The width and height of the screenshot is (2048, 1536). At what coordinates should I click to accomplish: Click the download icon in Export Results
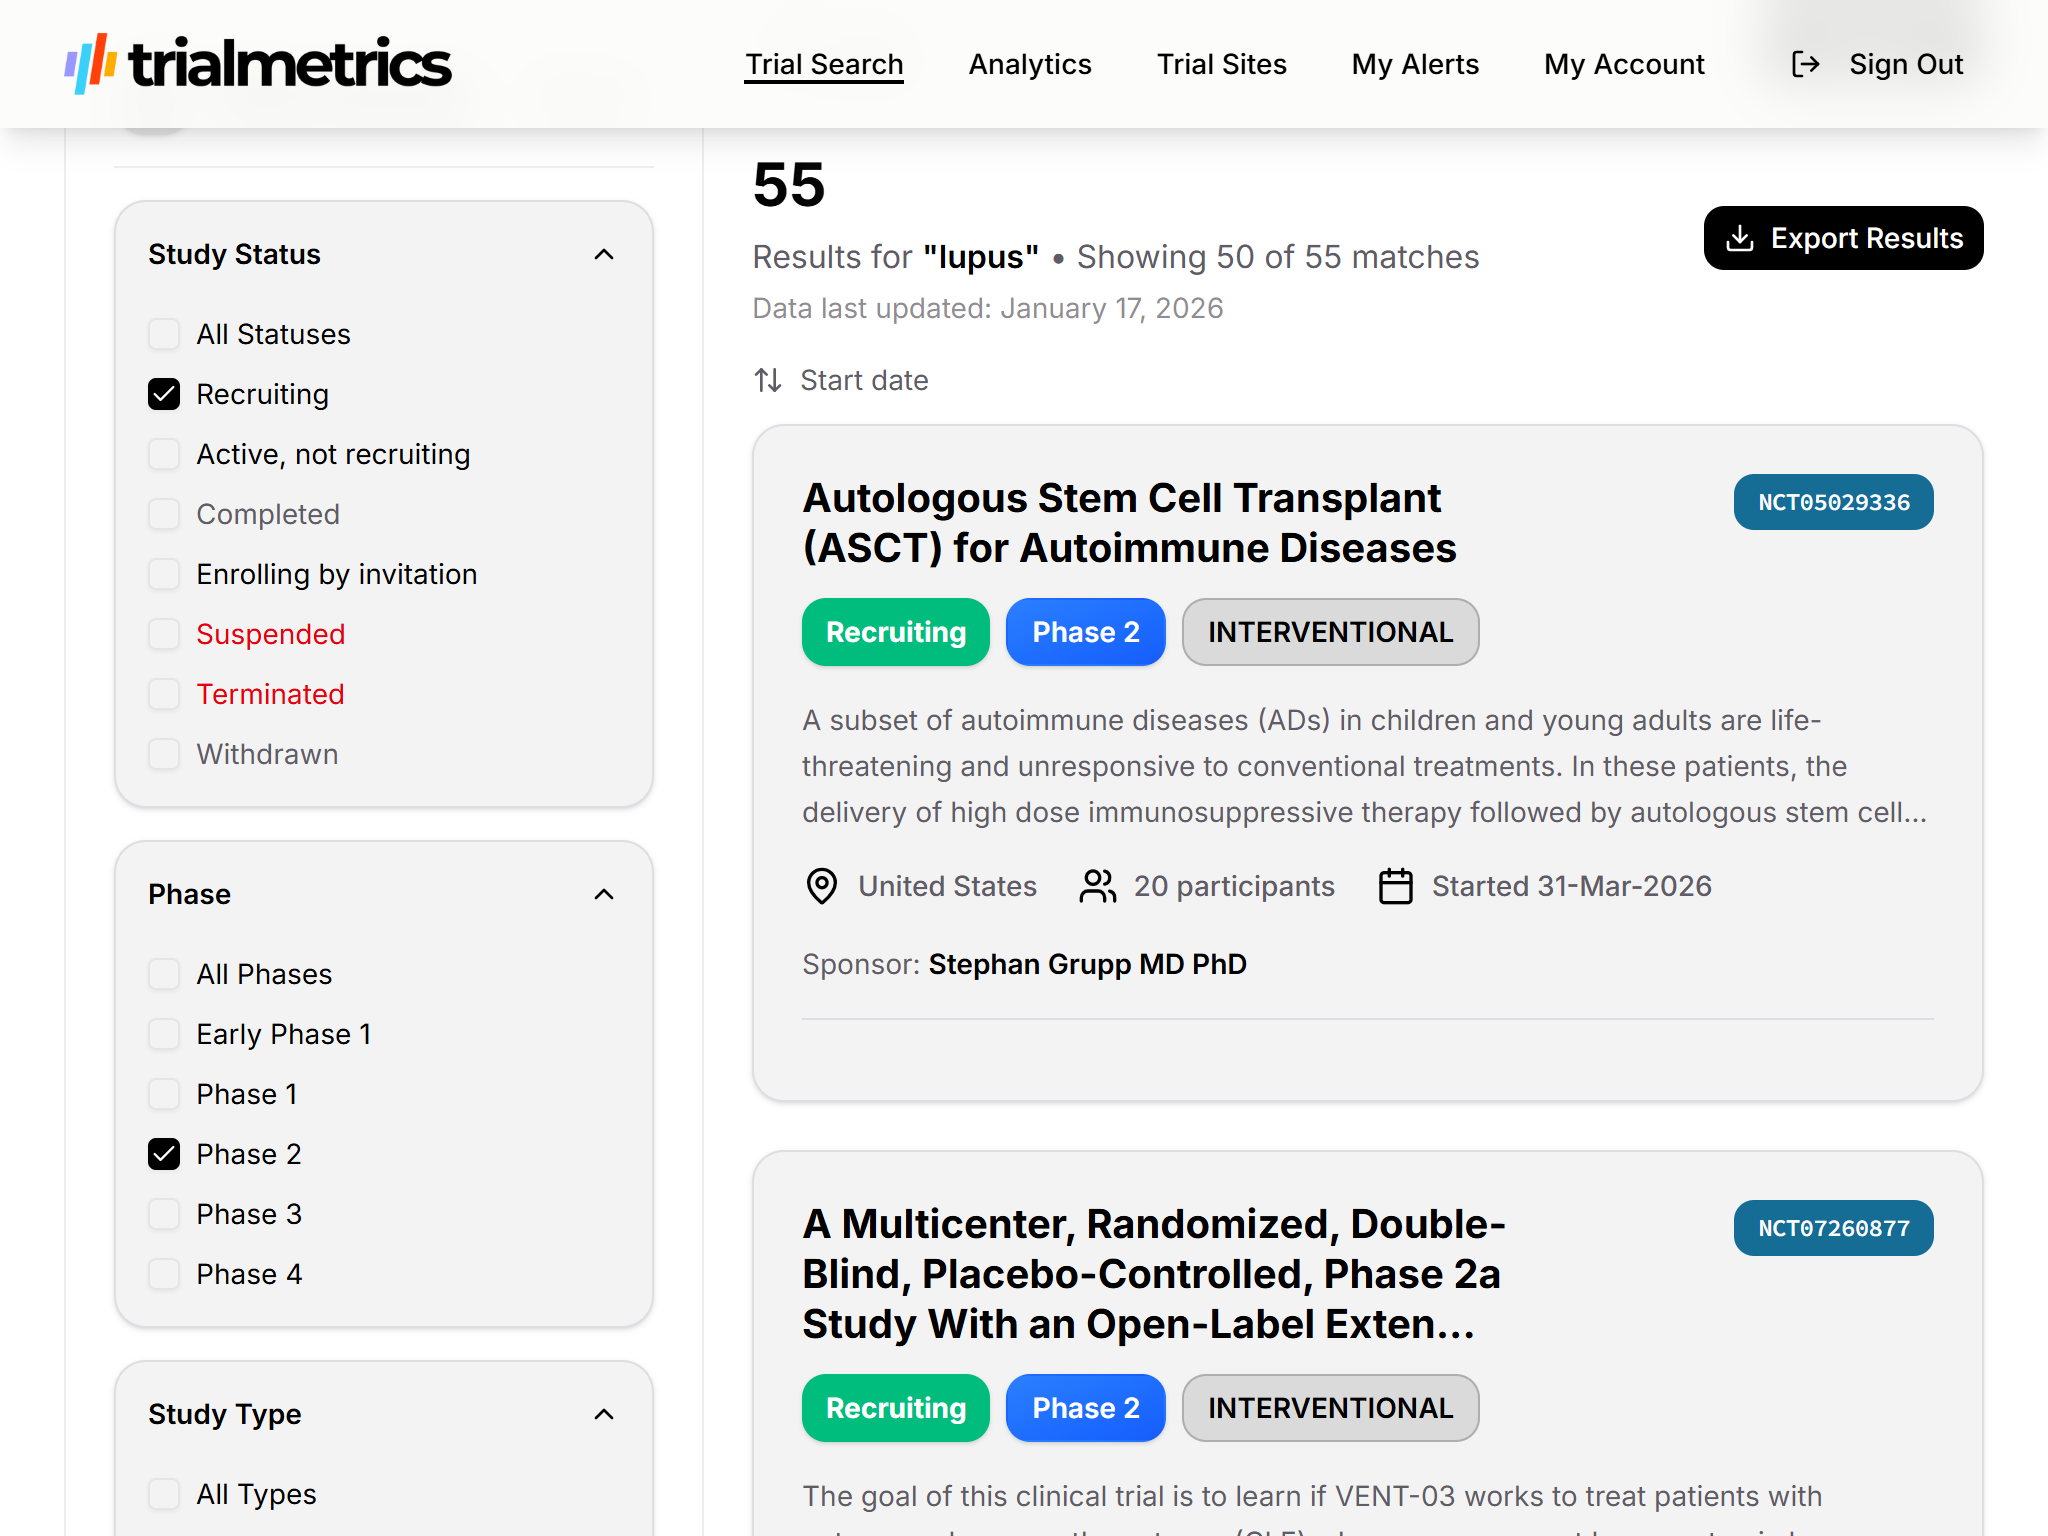point(1740,238)
